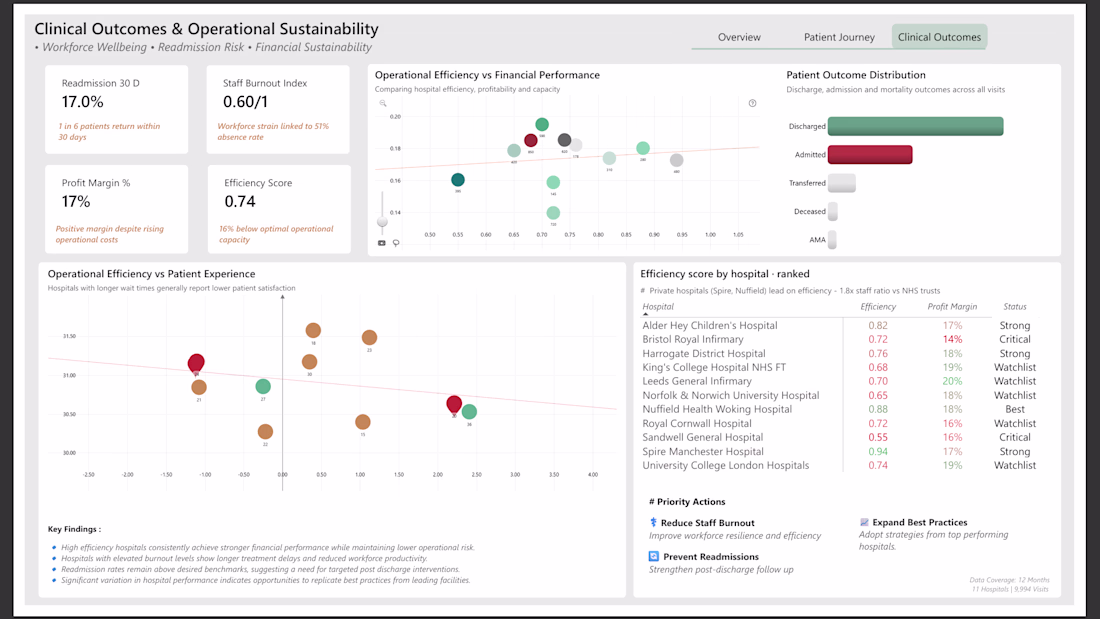Open the help question-mark icon on the scatter chart
Screen dimensions: 1100x619
[x=752, y=103]
